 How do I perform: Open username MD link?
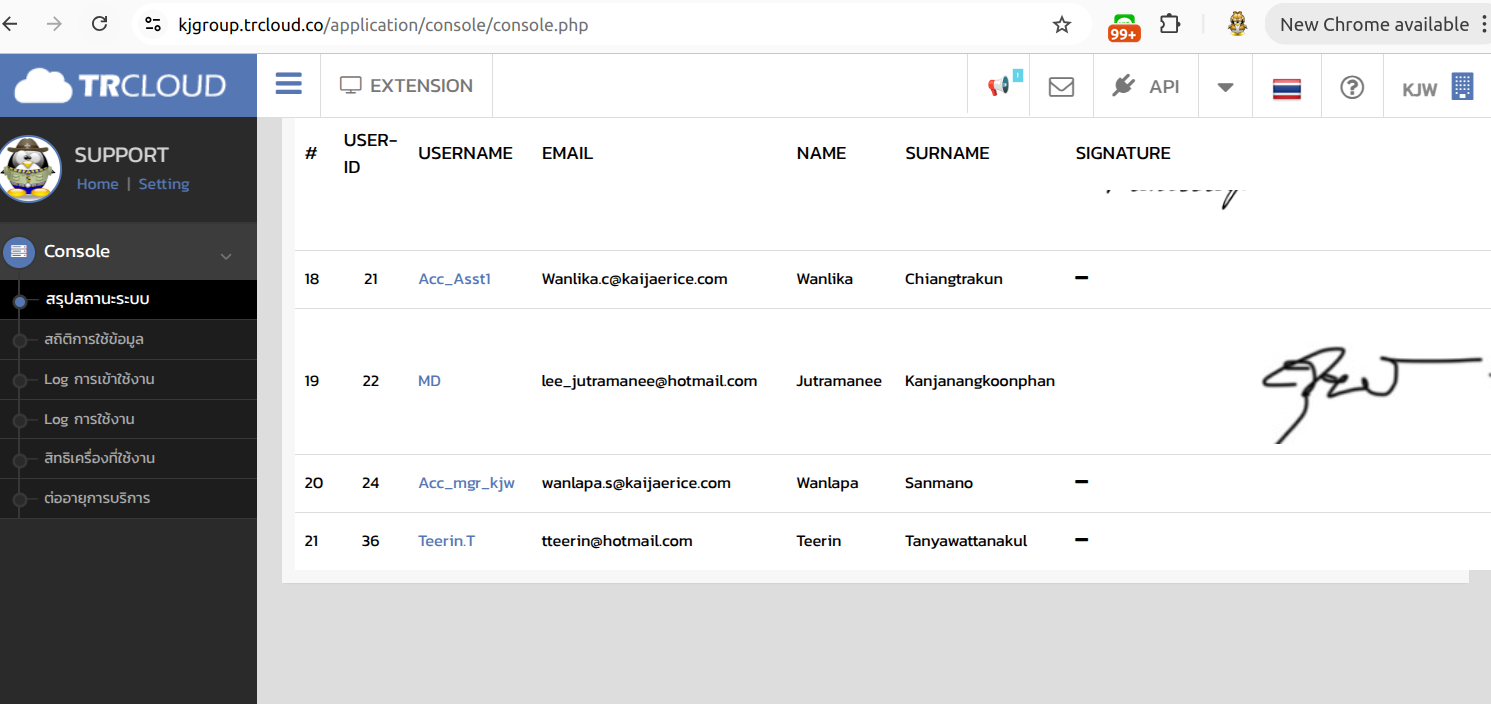coord(429,381)
